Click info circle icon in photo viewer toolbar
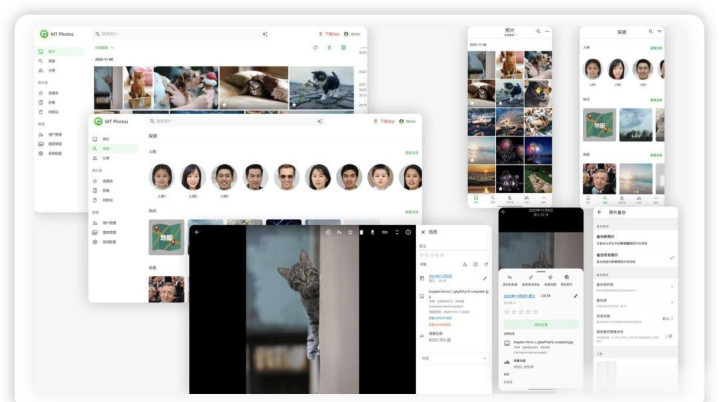The width and height of the screenshot is (719, 402). pyautogui.click(x=408, y=232)
